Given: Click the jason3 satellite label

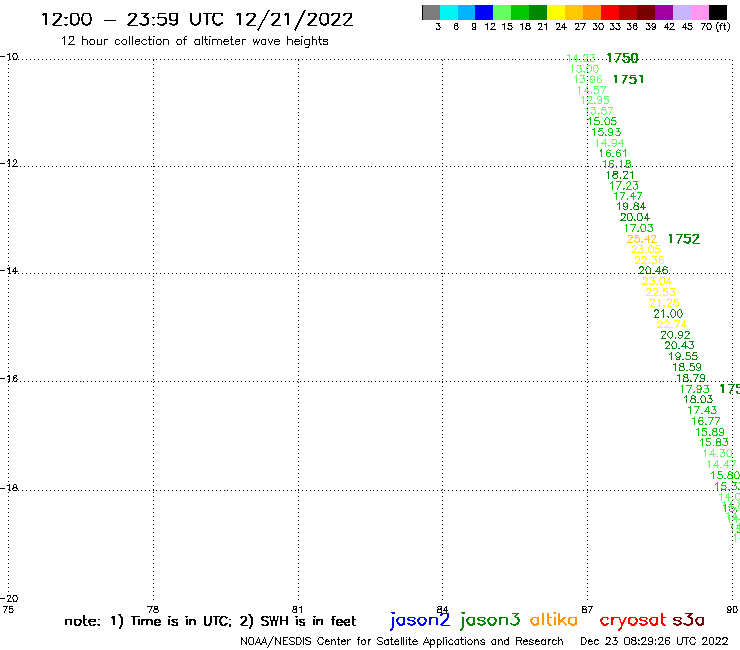Looking at the screenshot, I should pos(490,621).
